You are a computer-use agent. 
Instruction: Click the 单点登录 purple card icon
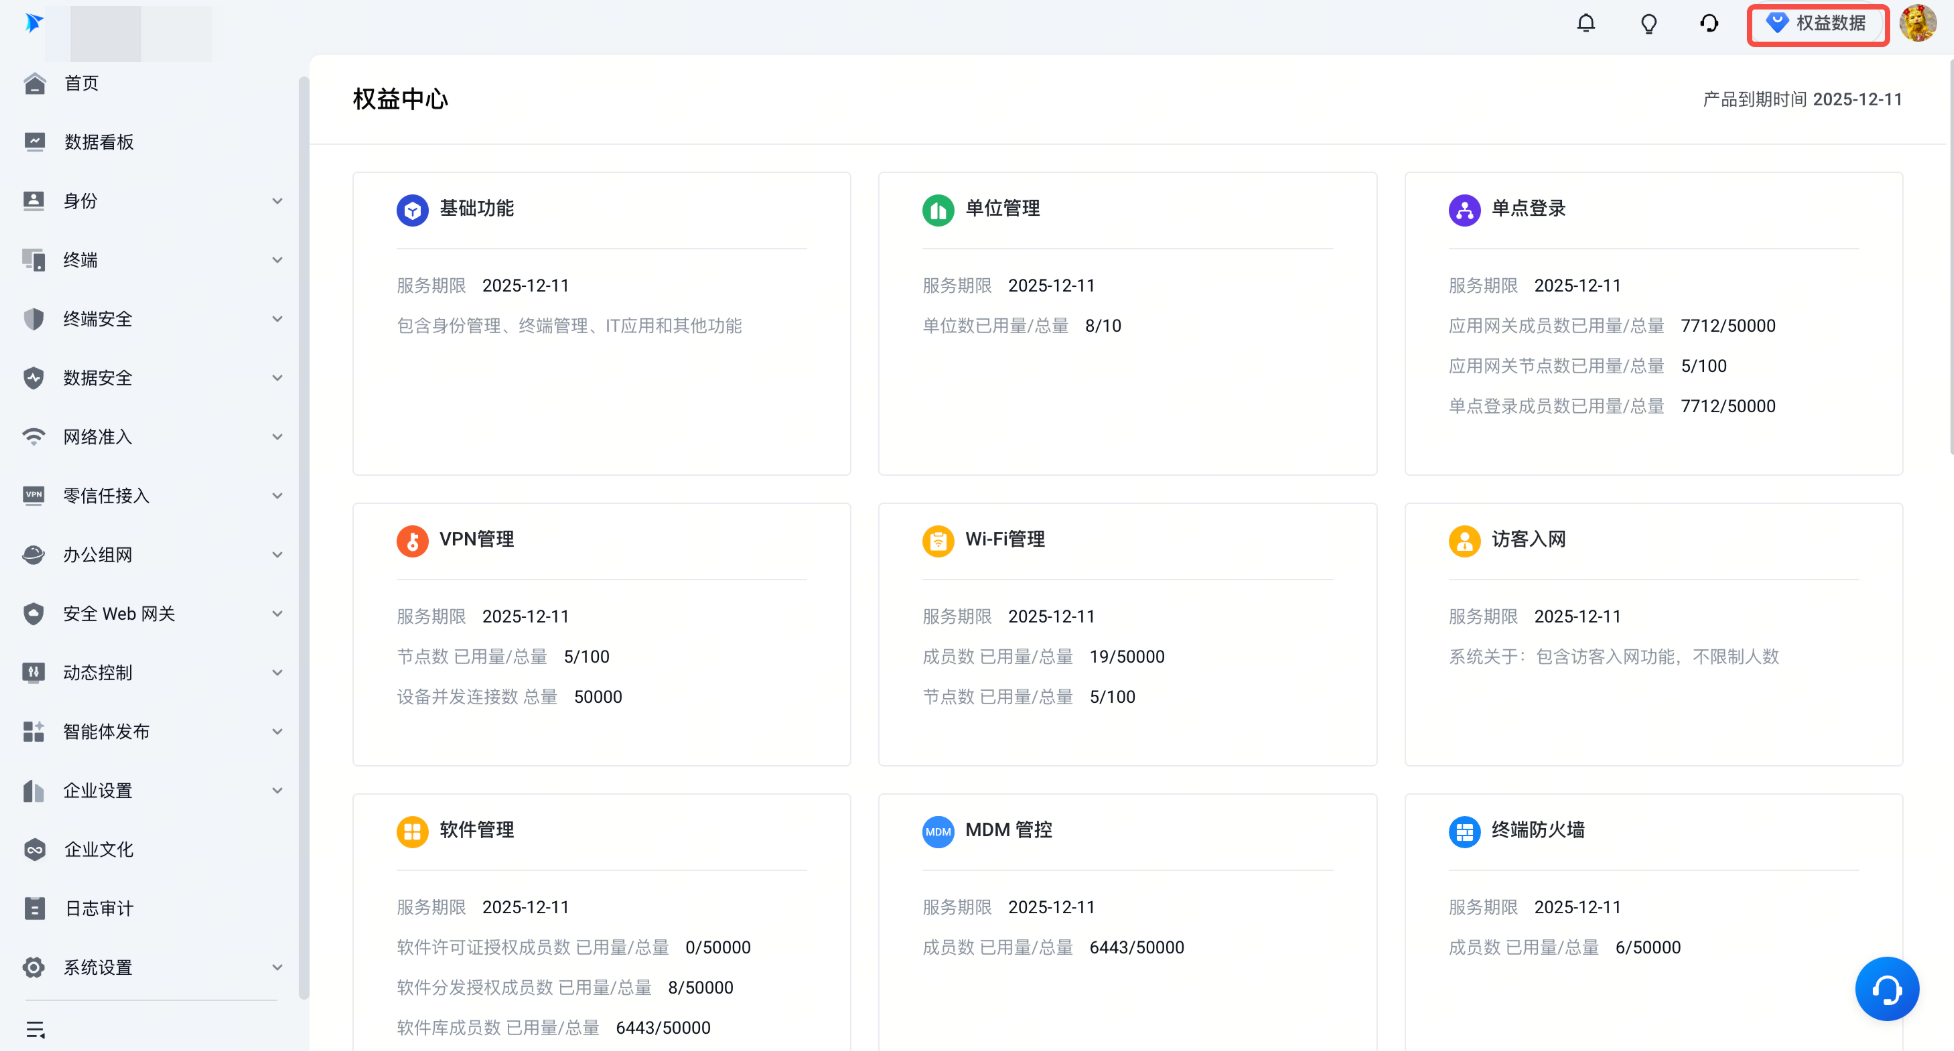[1464, 210]
